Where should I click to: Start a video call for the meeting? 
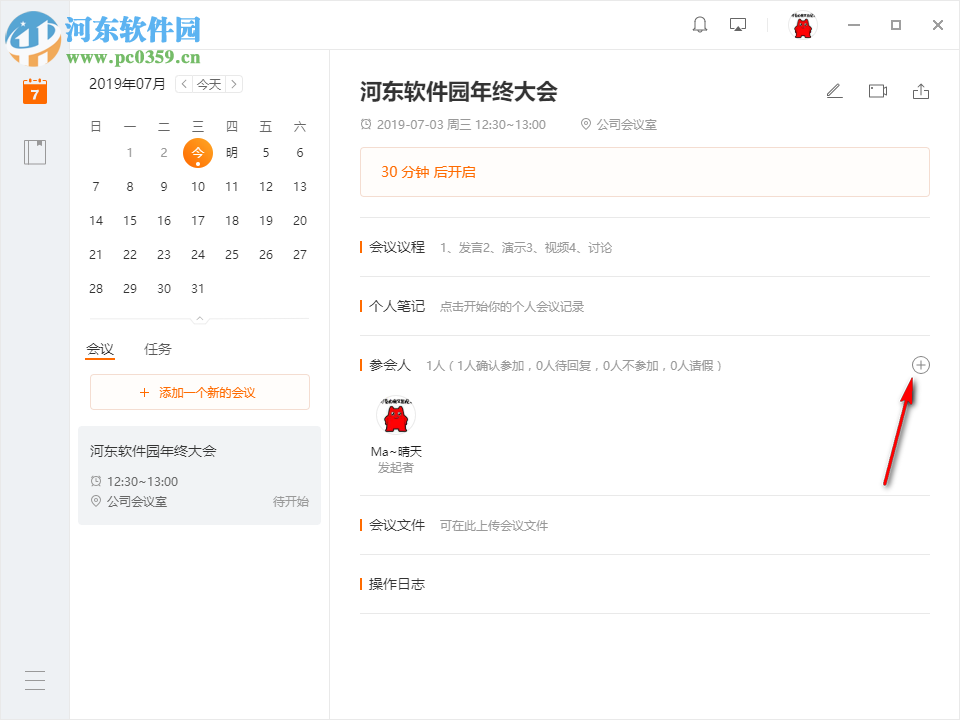coord(877,91)
